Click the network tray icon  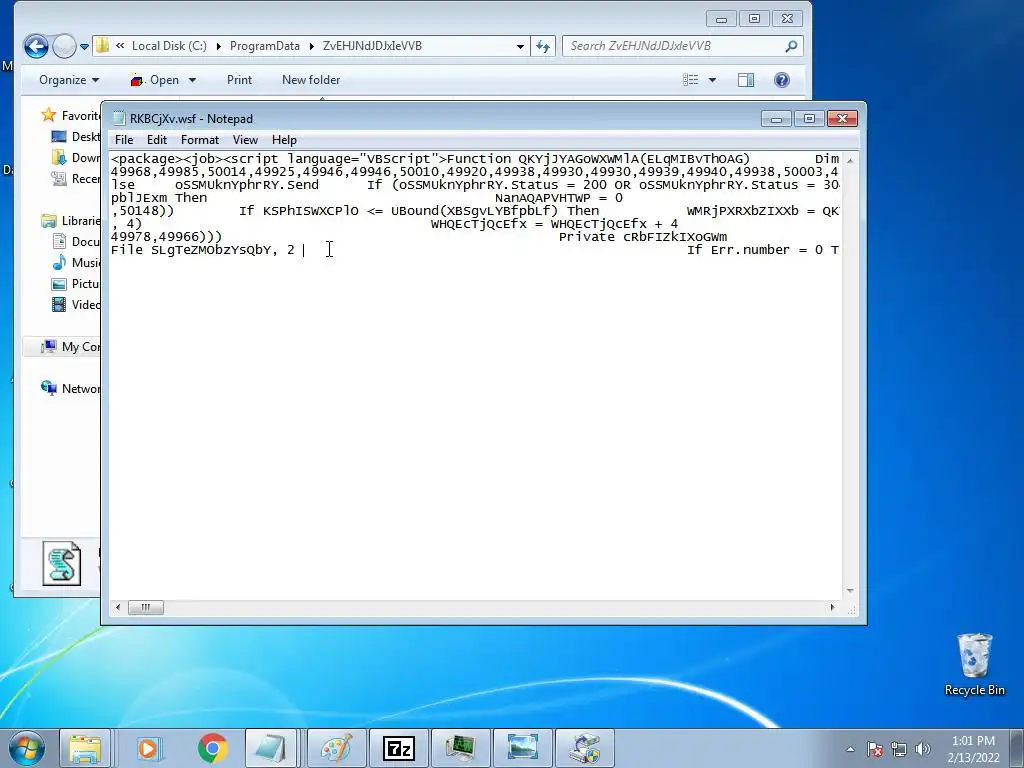899,749
